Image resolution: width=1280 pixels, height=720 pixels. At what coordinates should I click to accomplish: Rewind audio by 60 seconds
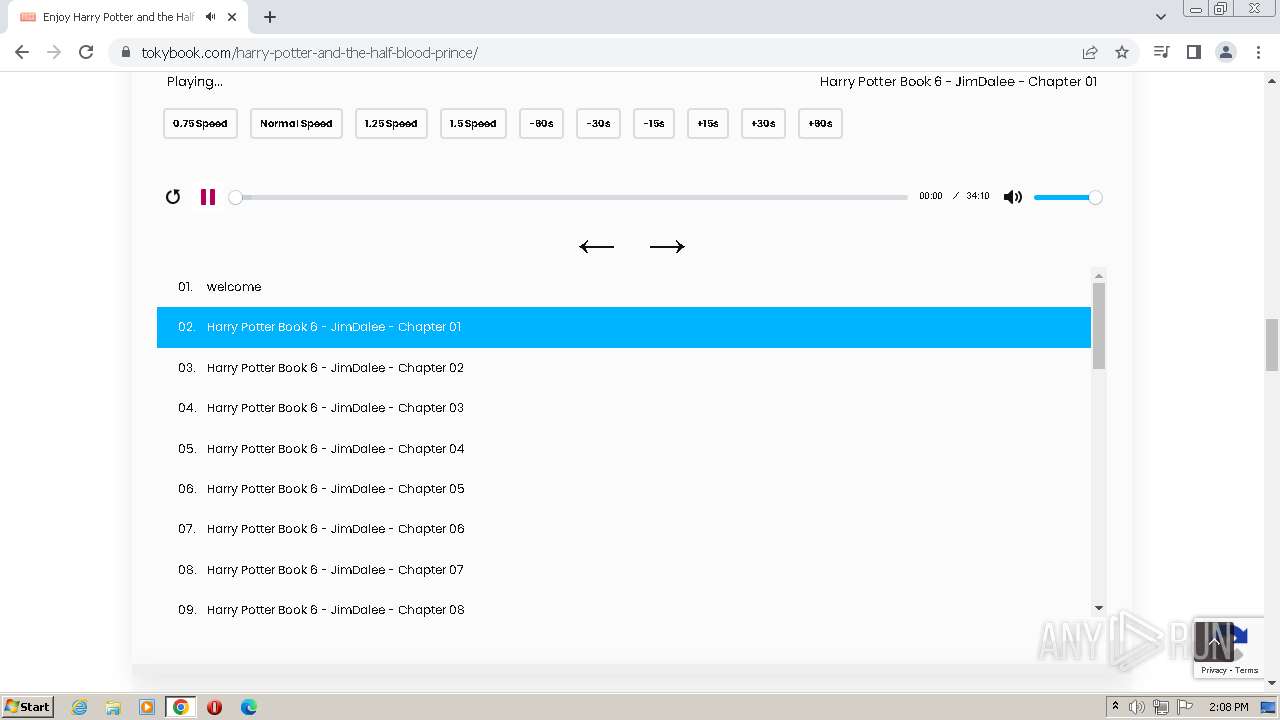point(541,124)
